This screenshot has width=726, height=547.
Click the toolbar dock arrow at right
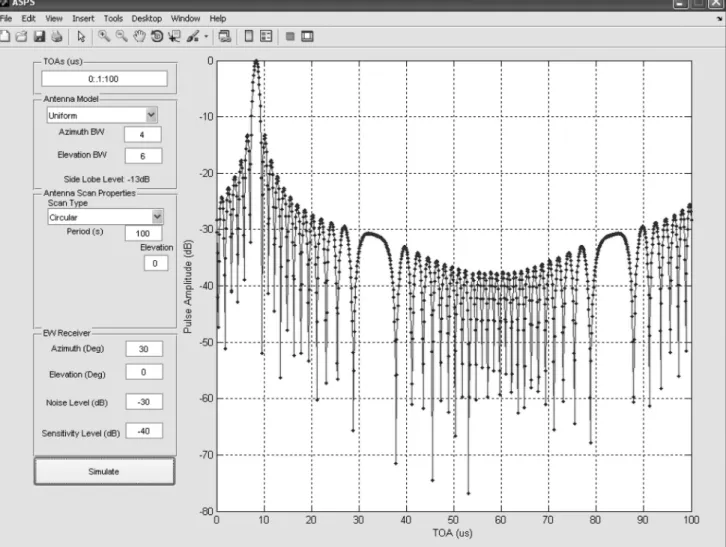[720, 19]
